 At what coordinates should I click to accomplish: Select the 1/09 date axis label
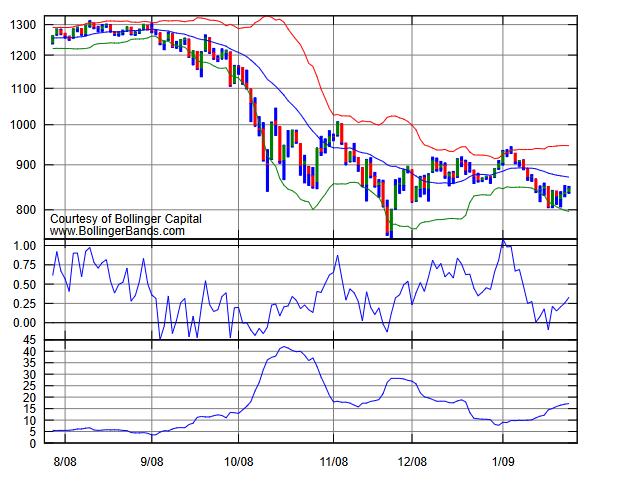tap(503, 462)
